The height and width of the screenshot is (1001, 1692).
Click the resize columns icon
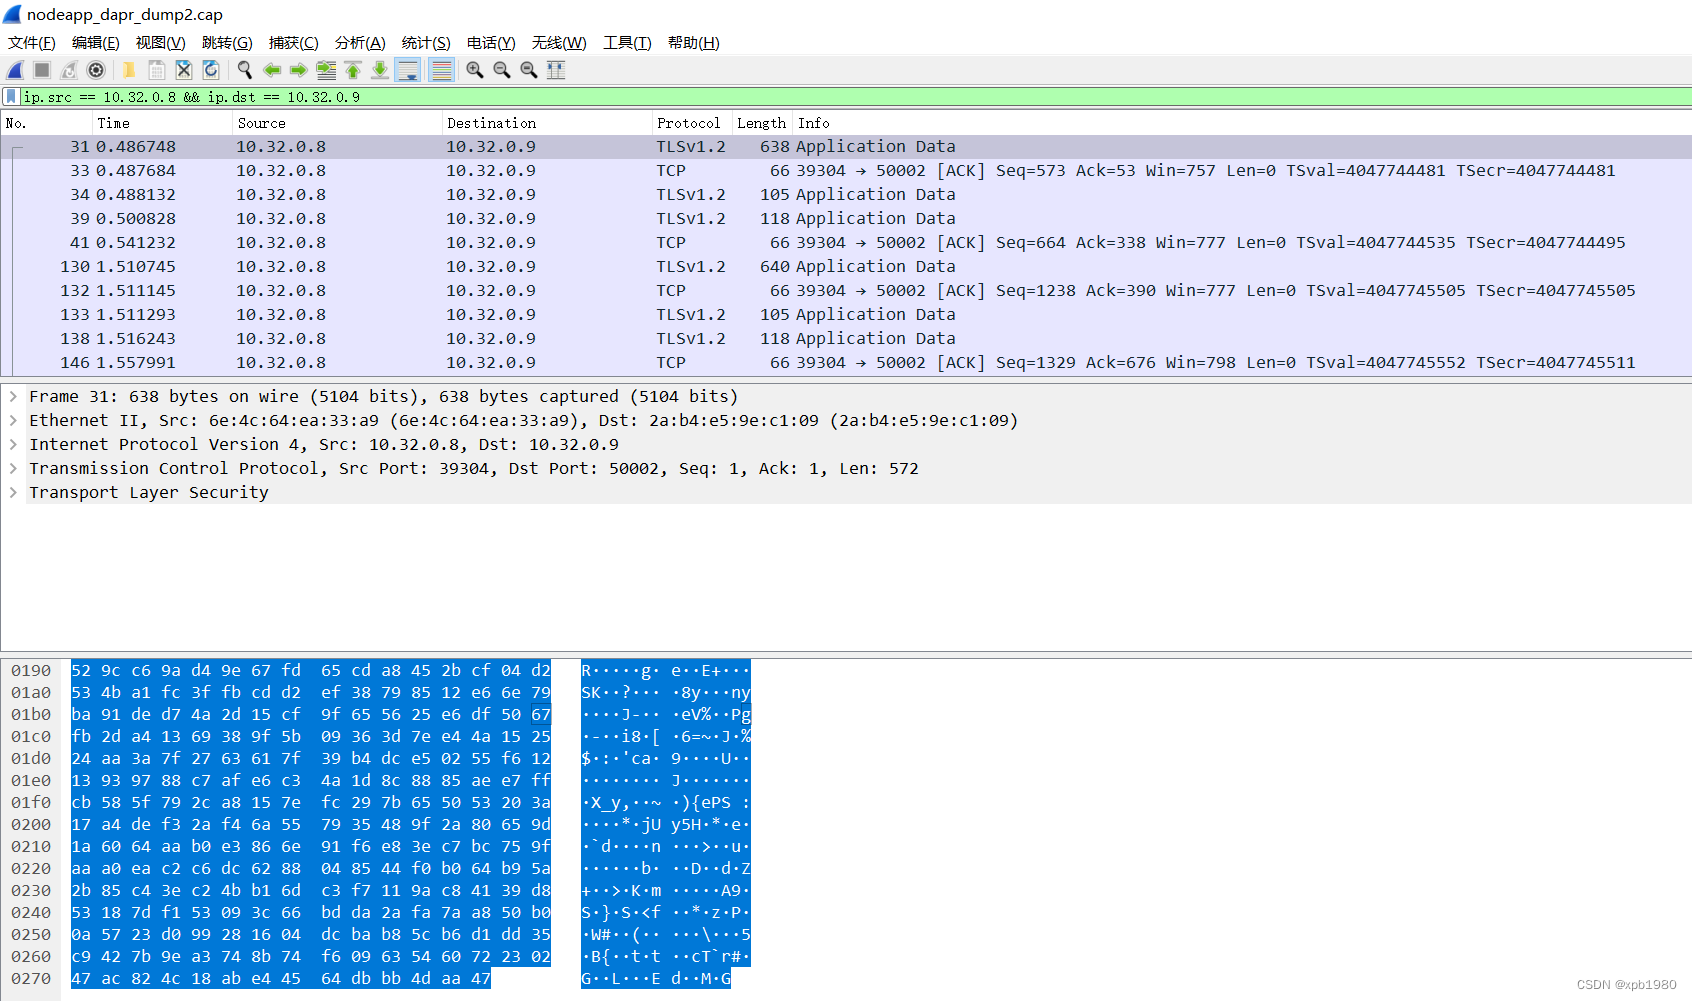[556, 70]
